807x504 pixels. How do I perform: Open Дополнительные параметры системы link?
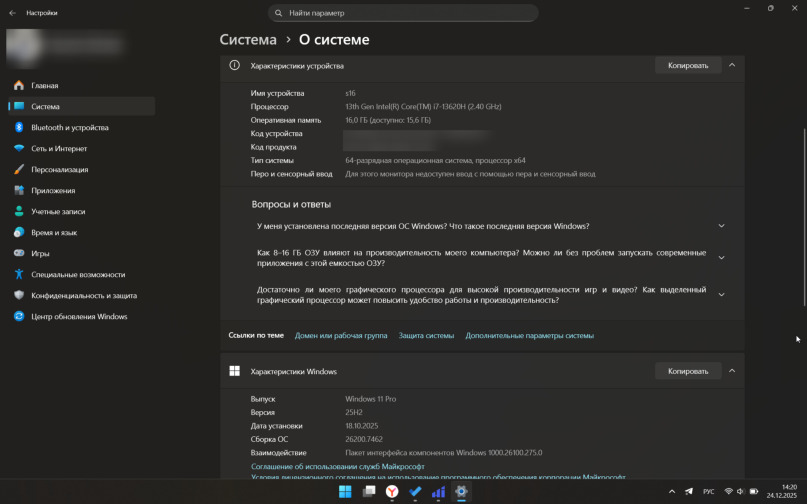pos(530,336)
